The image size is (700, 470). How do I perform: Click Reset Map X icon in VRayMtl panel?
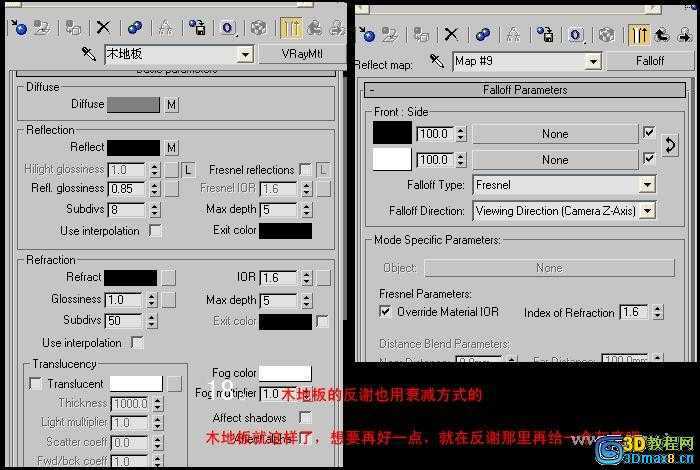[104, 28]
